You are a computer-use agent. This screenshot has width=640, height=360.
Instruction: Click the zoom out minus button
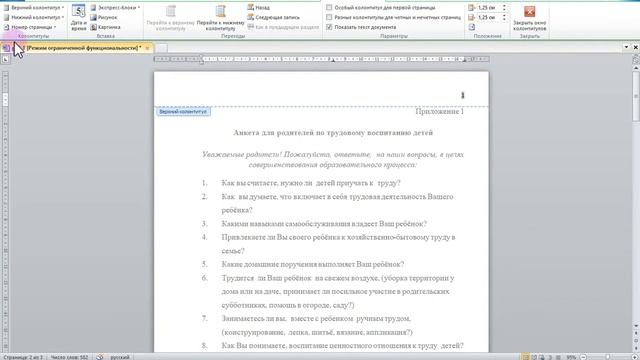click(583, 357)
